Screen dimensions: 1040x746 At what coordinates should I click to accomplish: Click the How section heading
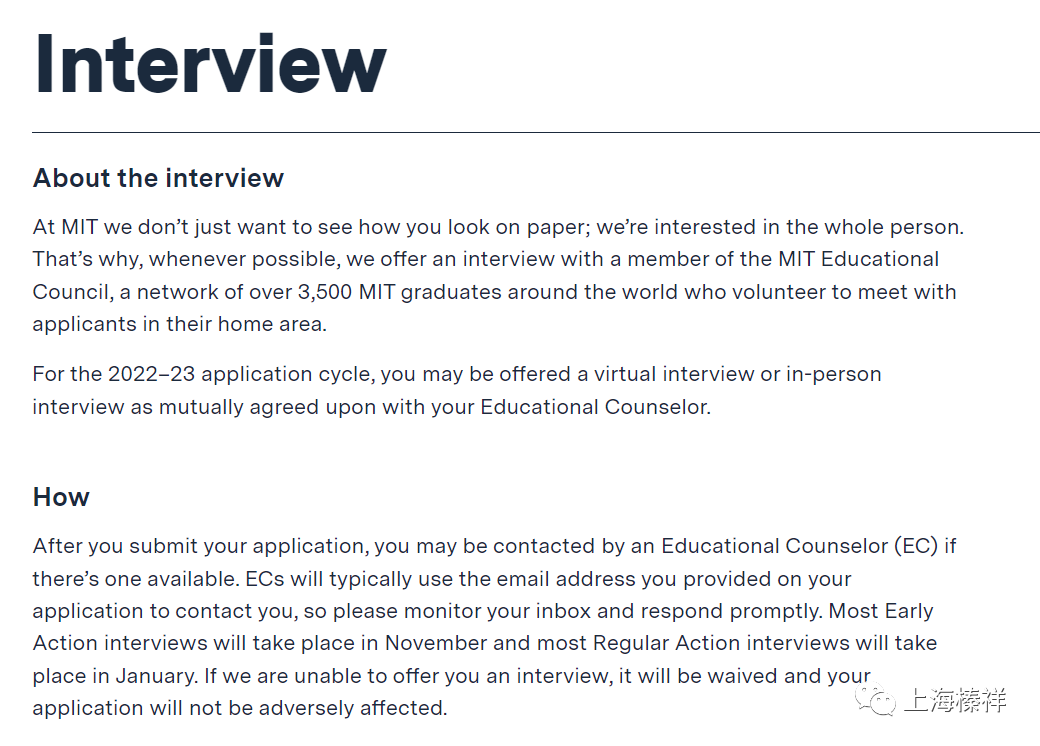61,497
